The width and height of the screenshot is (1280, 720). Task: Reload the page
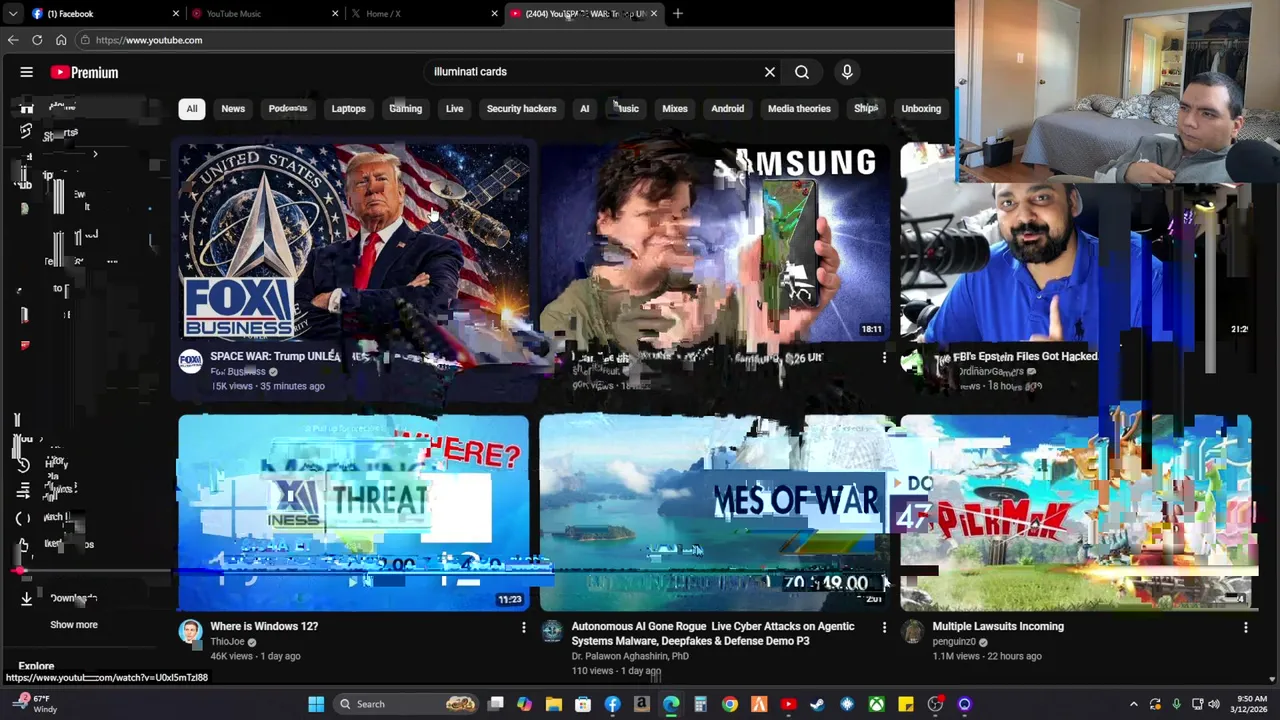(37, 40)
